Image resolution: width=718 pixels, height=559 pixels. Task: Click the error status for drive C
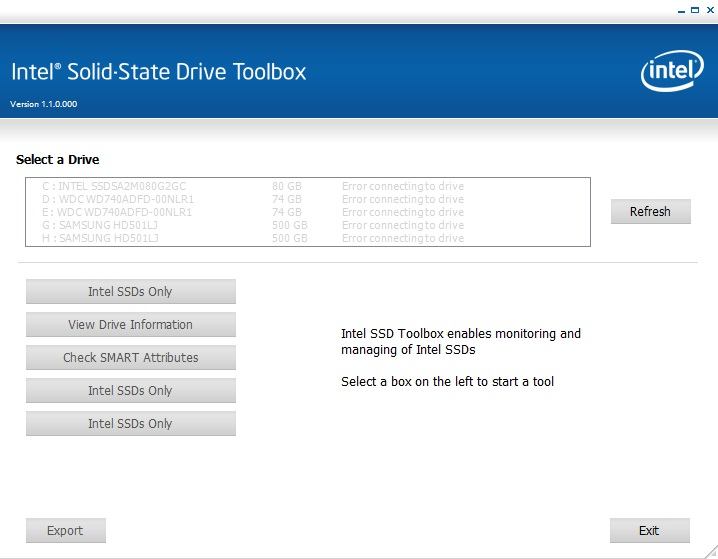click(x=403, y=186)
